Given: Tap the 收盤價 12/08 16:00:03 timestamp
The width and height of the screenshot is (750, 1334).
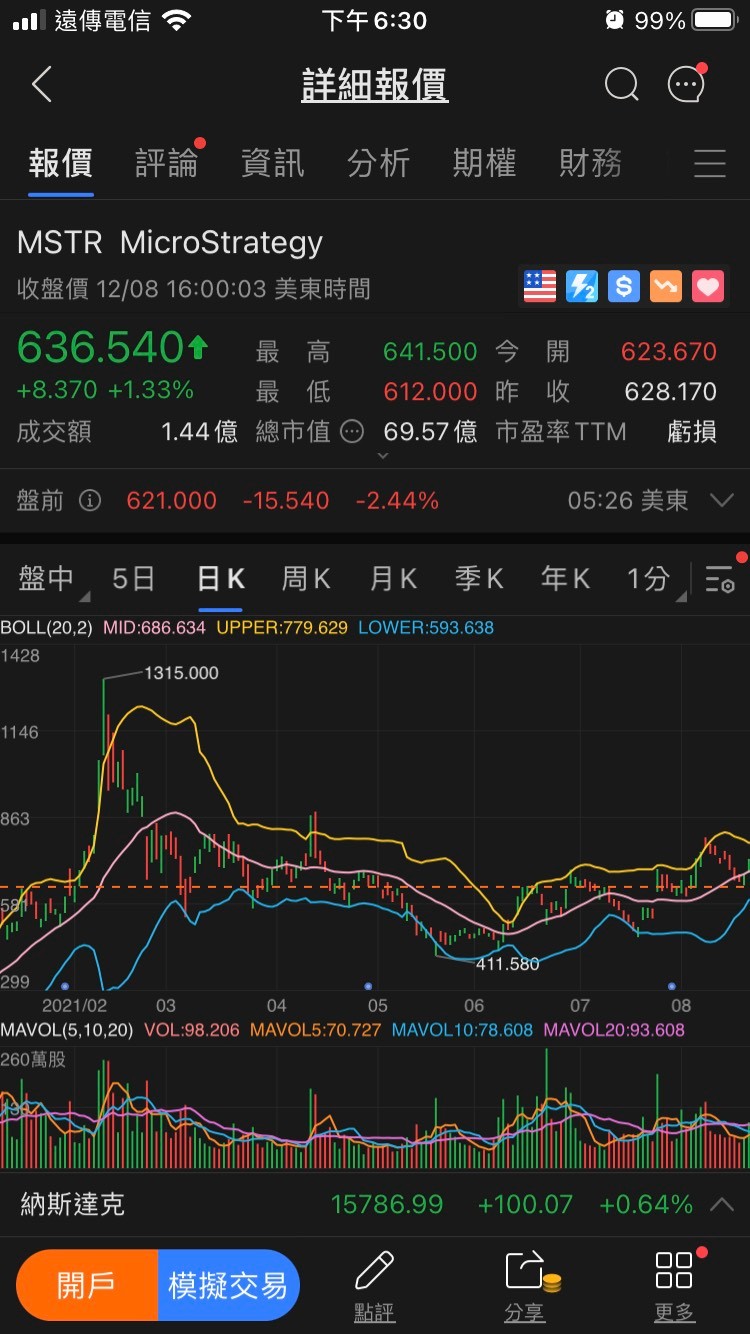Looking at the screenshot, I should click(x=194, y=289).
